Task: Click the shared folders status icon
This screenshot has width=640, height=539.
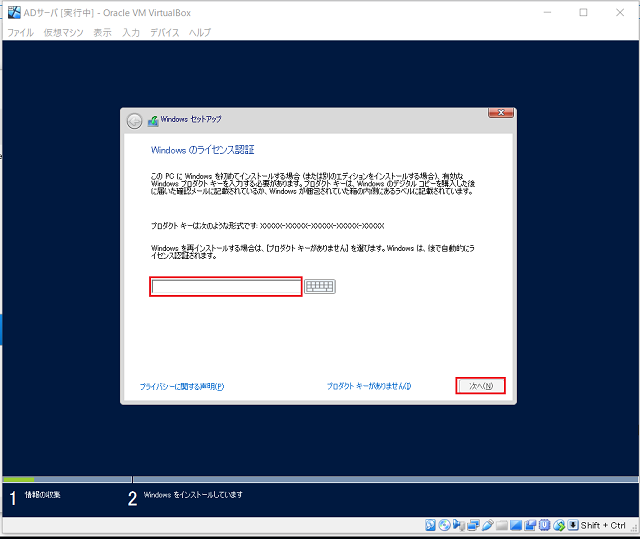Action: point(502,526)
